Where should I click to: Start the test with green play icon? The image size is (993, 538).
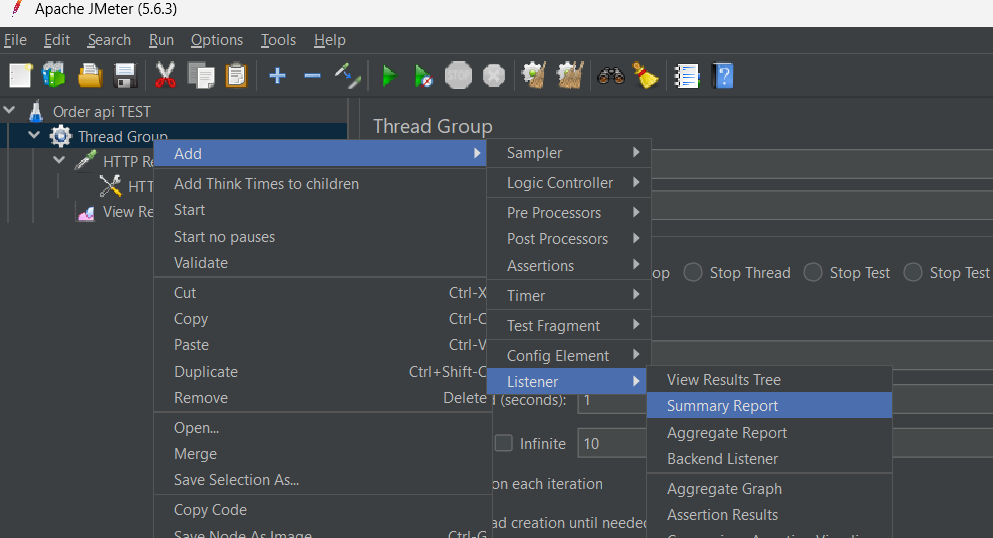389,77
